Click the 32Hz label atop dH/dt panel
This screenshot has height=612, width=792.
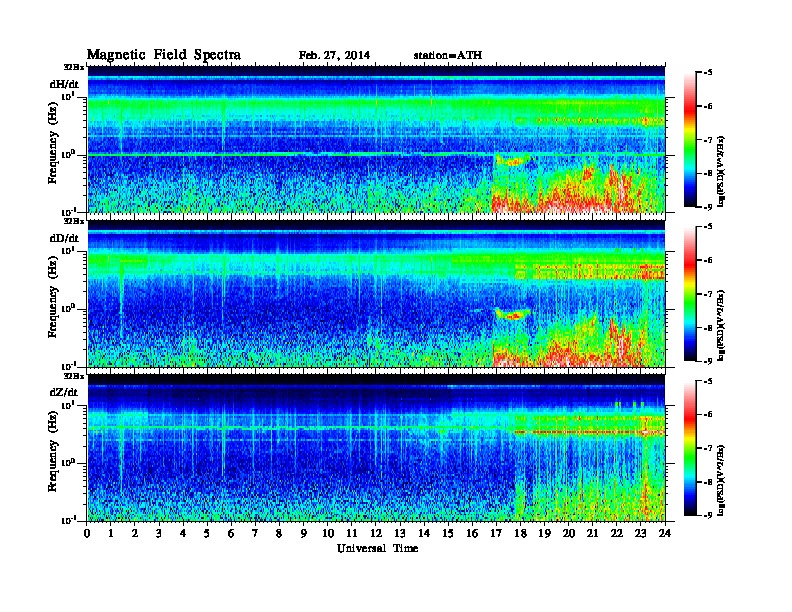click(74, 66)
